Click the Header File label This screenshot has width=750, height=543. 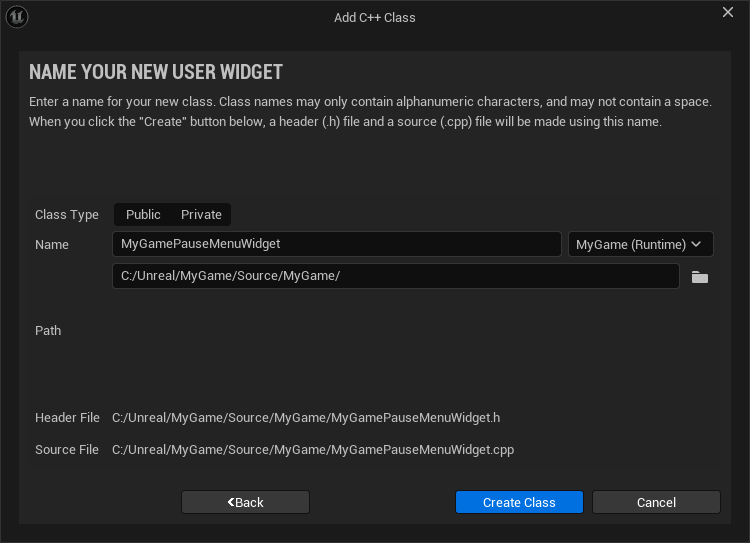click(x=67, y=418)
